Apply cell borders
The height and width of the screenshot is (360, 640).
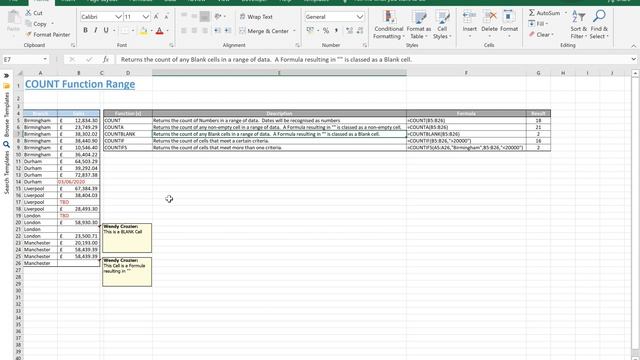(x=124, y=31)
